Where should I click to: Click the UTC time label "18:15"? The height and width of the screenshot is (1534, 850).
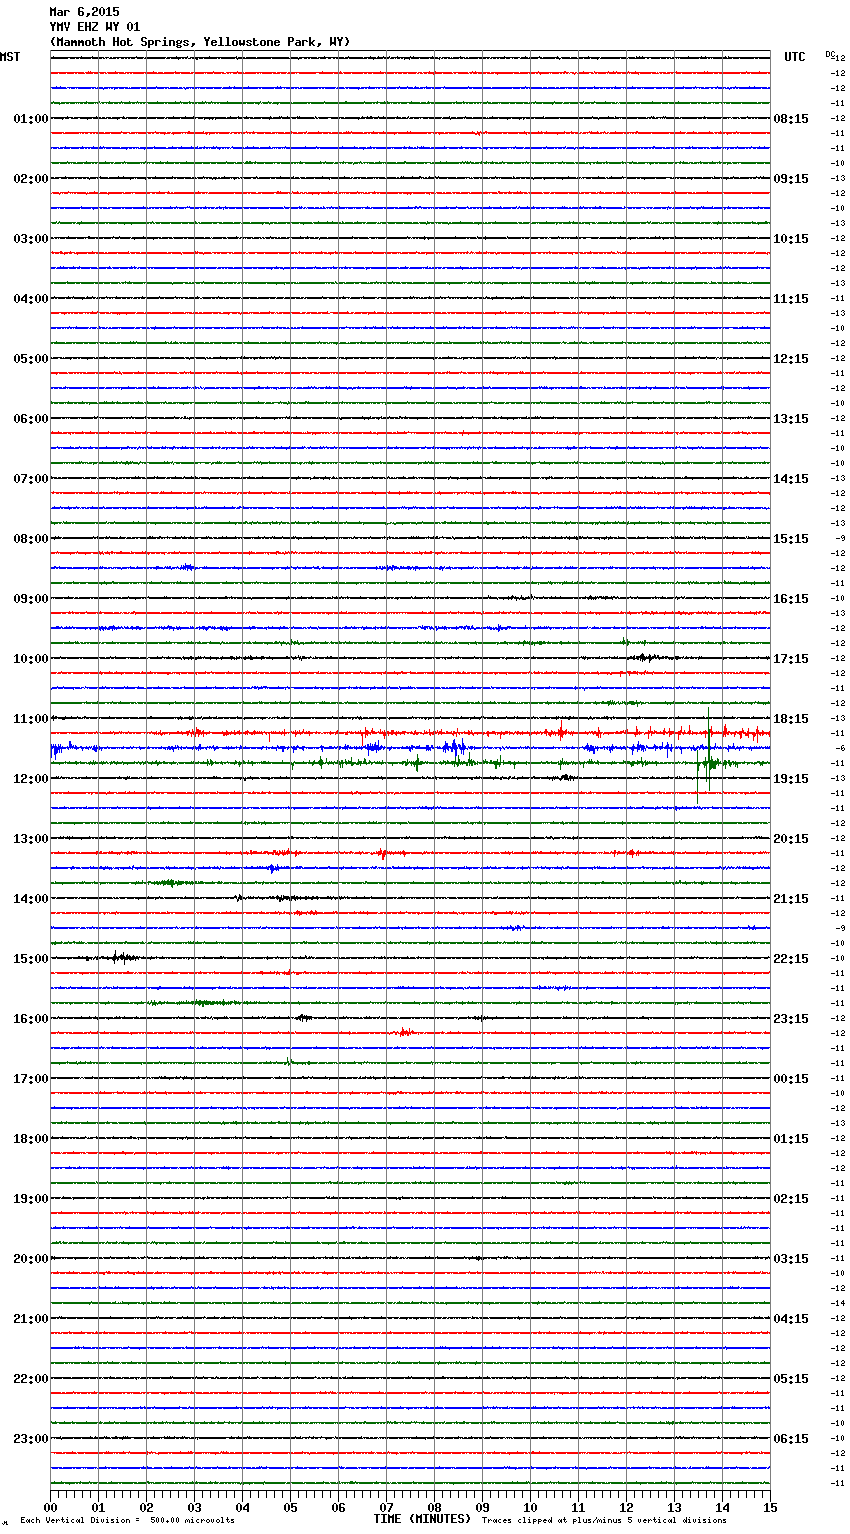click(x=791, y=719)
